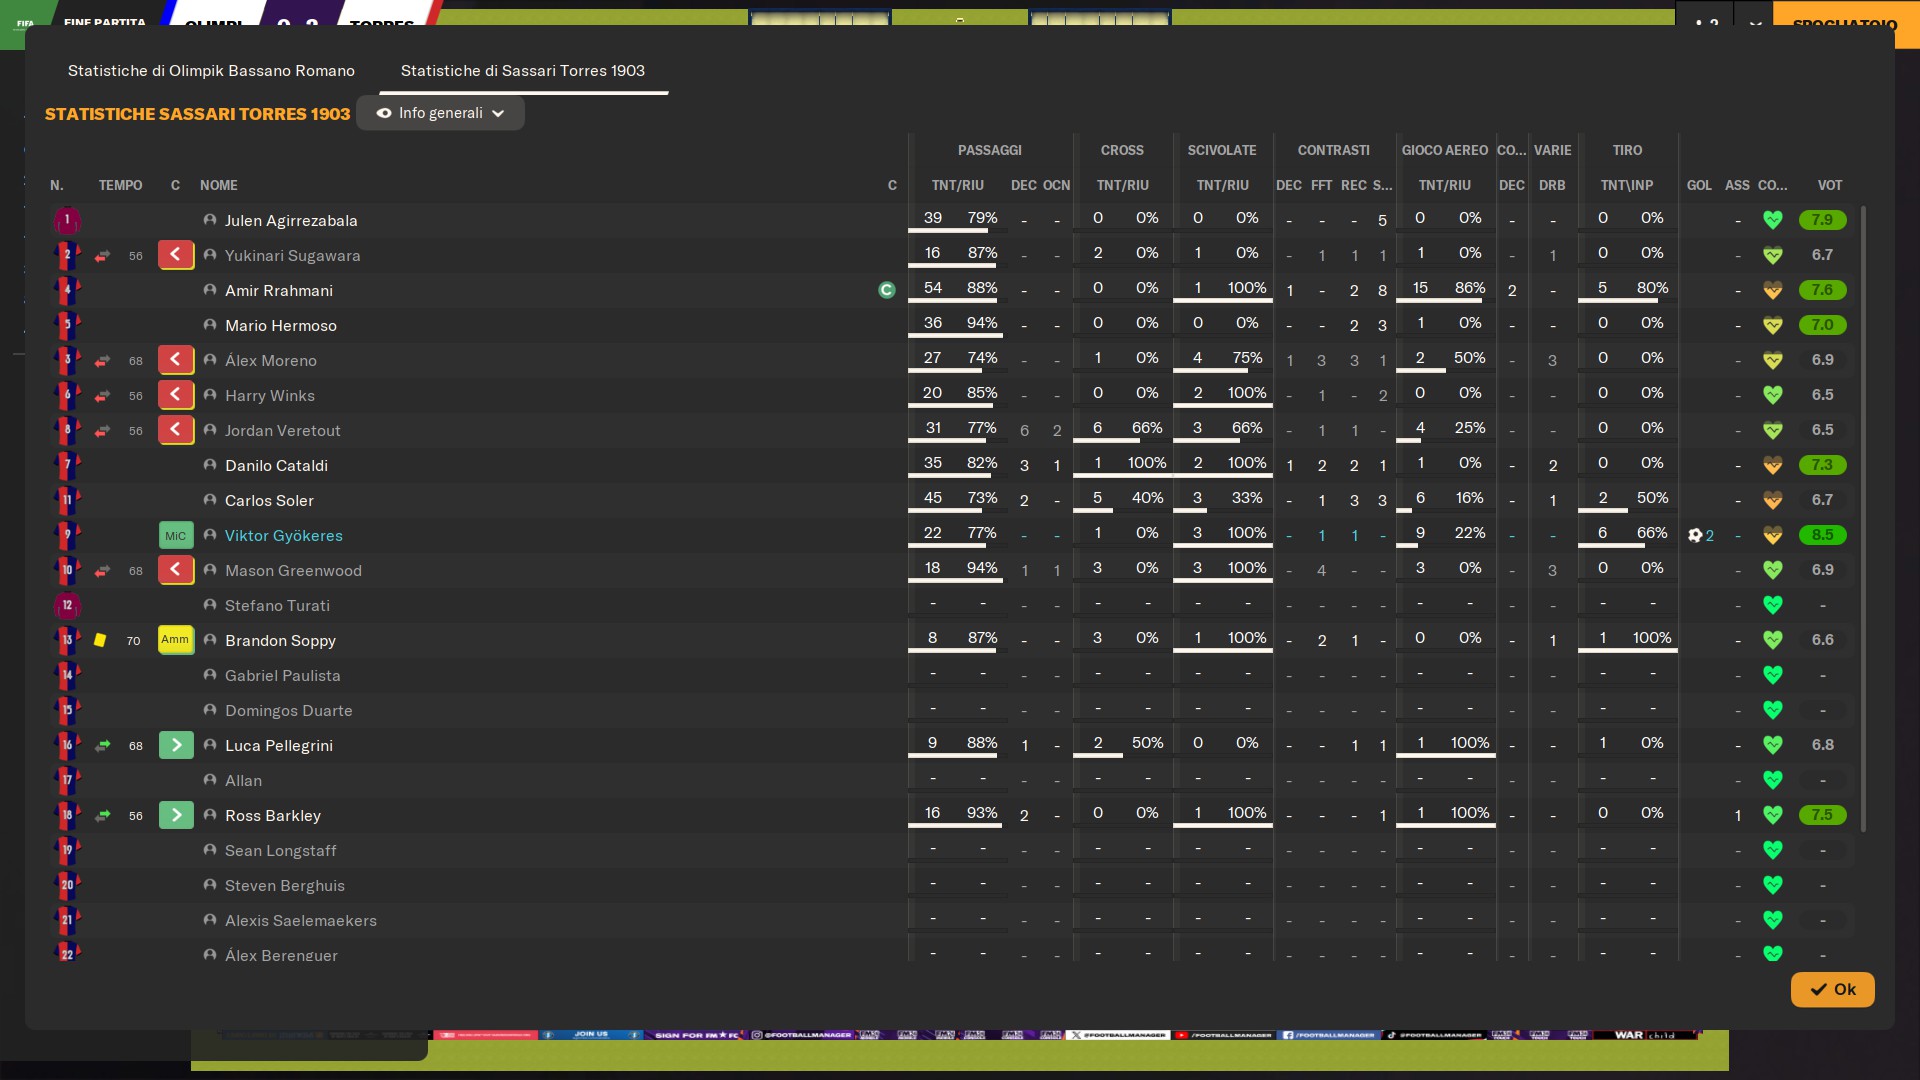
Task: Click Brandon Soppy's yellow Amm badge
Action: (x=176, y=640)
